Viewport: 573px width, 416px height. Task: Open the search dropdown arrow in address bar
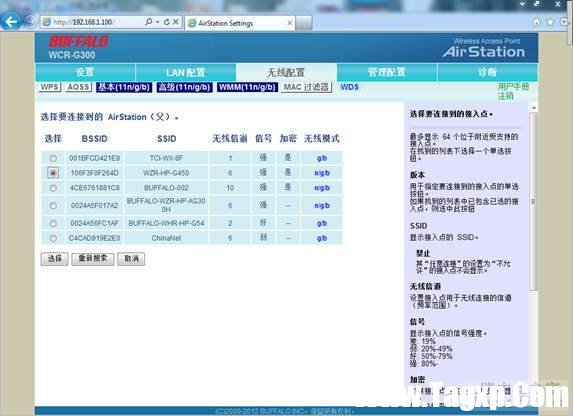click(x=158, y=22)
